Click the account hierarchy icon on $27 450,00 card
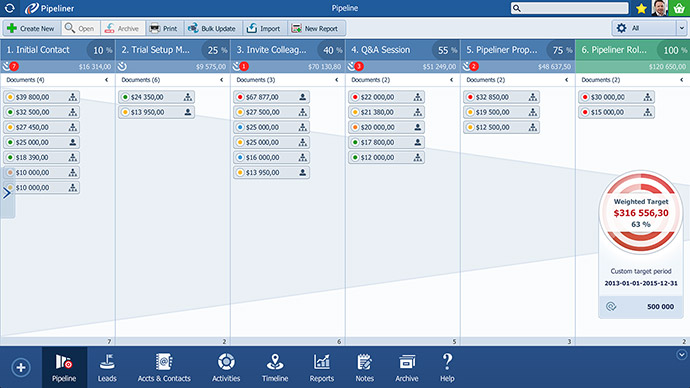This screenshot has width=690, height=388. 73,127
